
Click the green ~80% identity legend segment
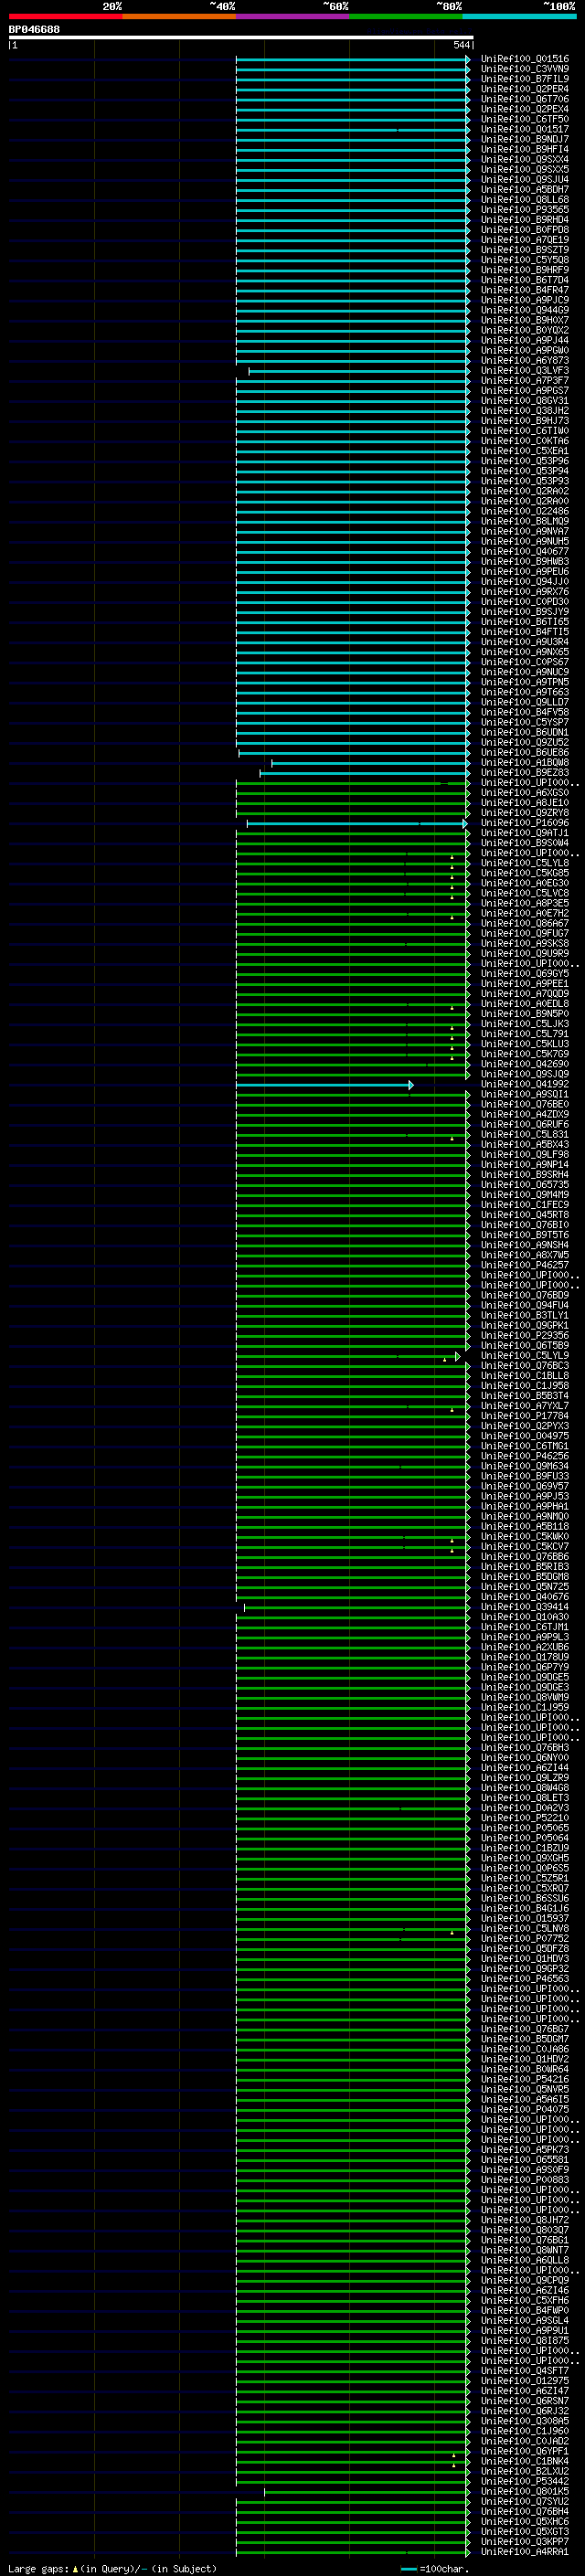click(x=406, y=16)
